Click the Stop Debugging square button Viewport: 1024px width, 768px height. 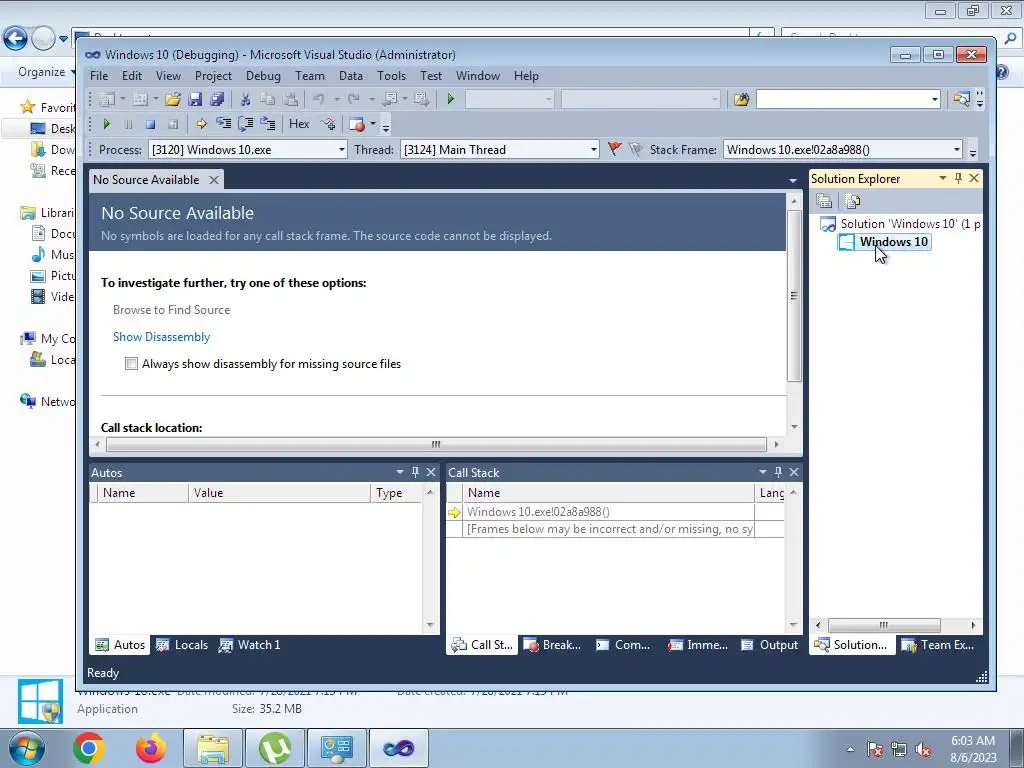pyautogui.click(x=150, y=124)
